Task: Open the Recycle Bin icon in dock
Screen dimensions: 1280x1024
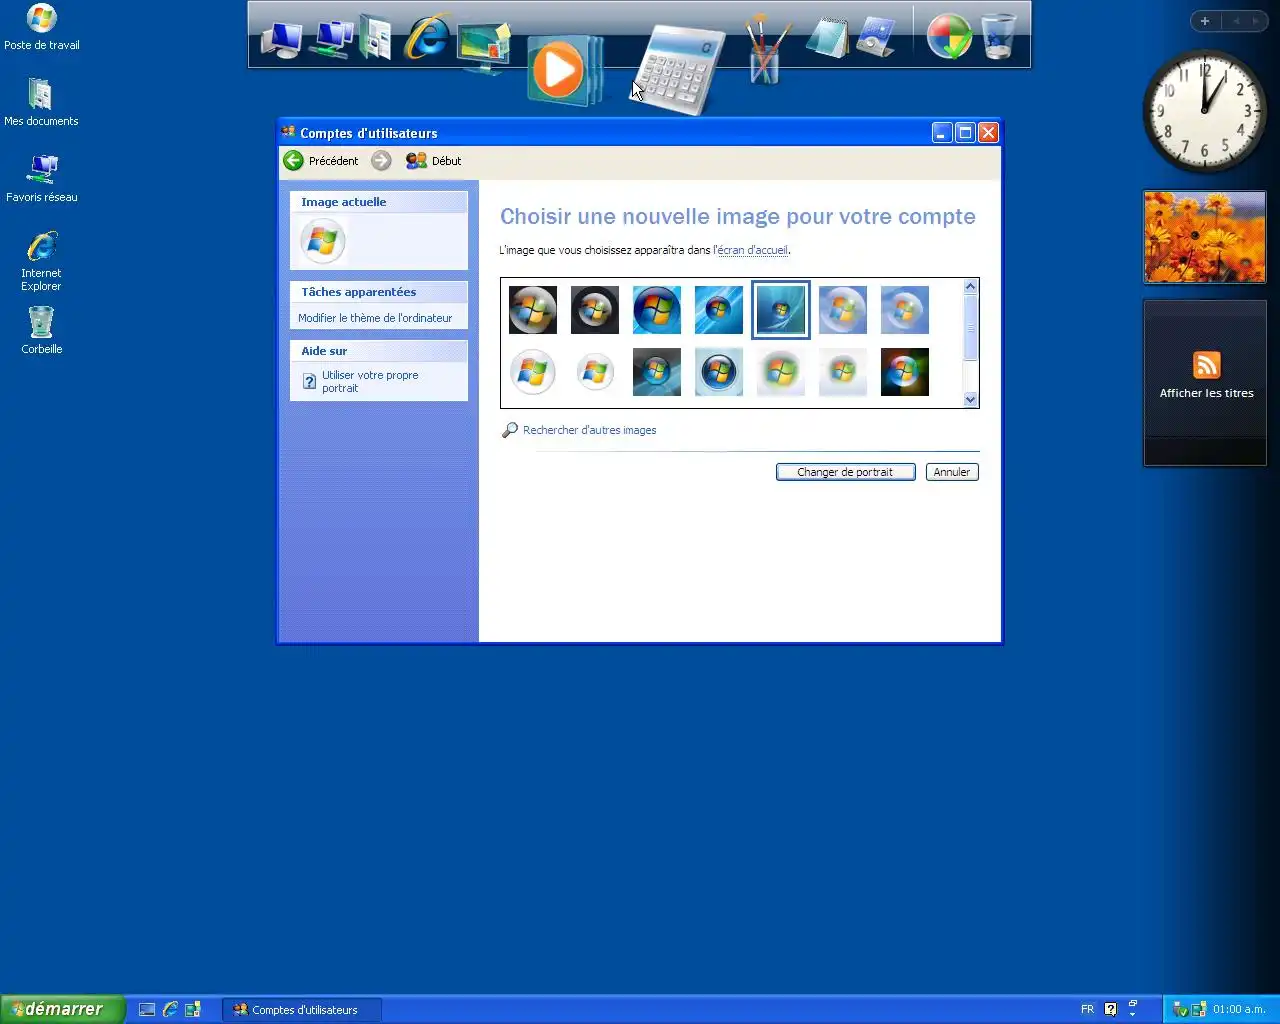Action: 998,37
